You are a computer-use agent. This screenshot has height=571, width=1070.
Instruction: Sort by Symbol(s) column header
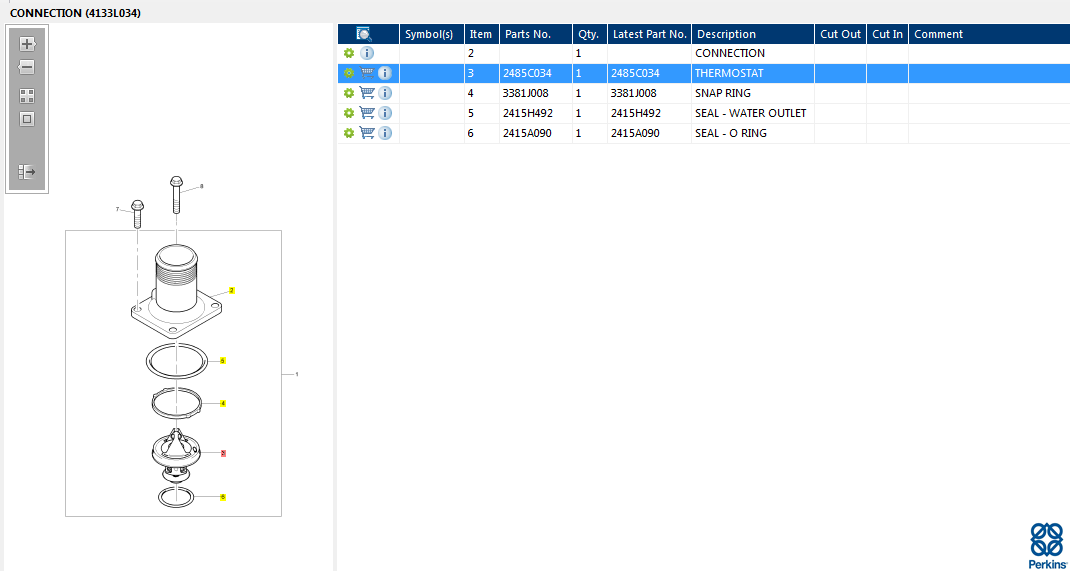click(x=432, y=34)
